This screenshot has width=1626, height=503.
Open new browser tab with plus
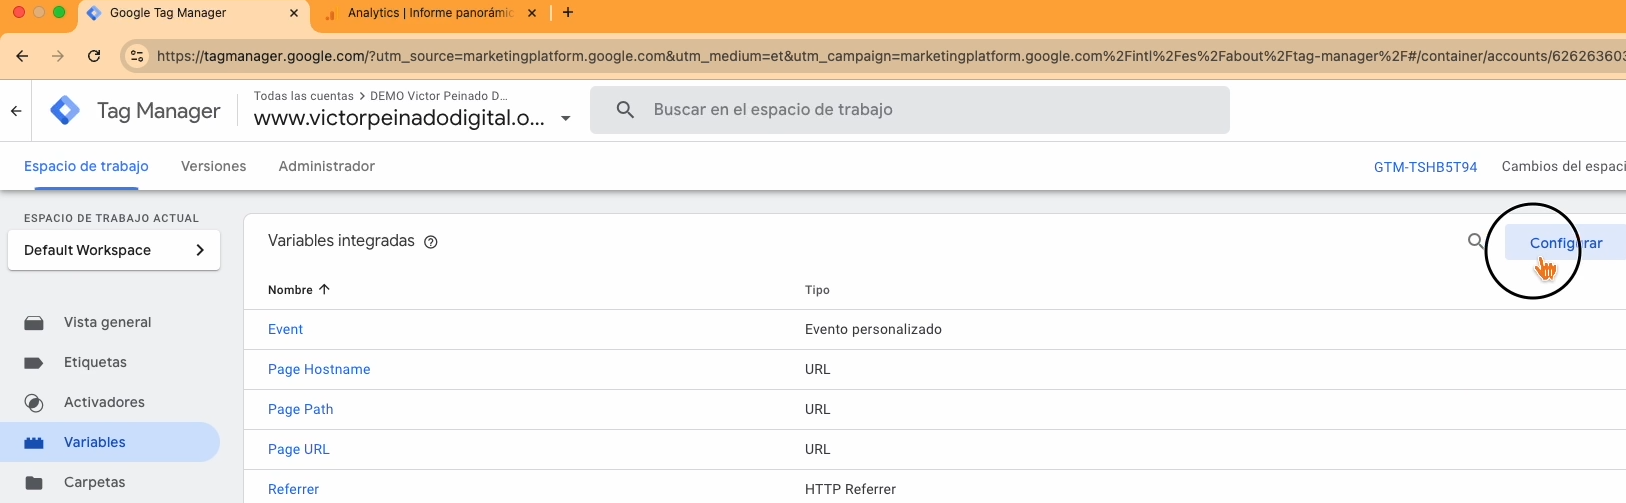click(x=568, y=13)
